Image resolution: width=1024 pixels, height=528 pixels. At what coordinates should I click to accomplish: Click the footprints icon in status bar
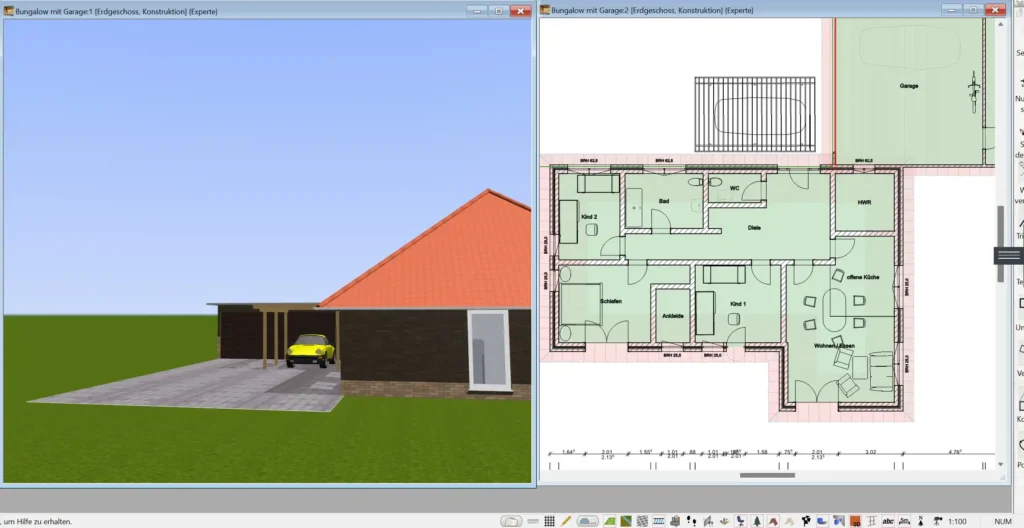coord(692,520)
